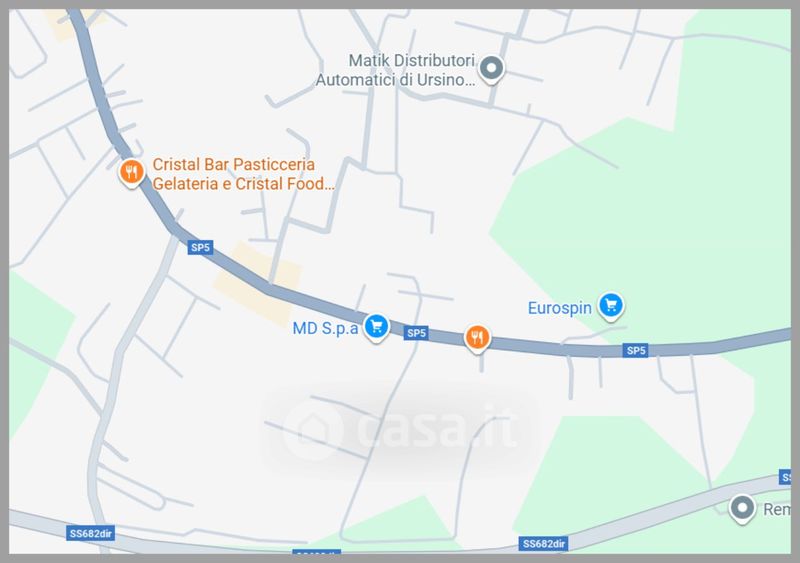
Task: Click the MD S.p.a text label
Action: pyautogui.click(x=326, y=328)
